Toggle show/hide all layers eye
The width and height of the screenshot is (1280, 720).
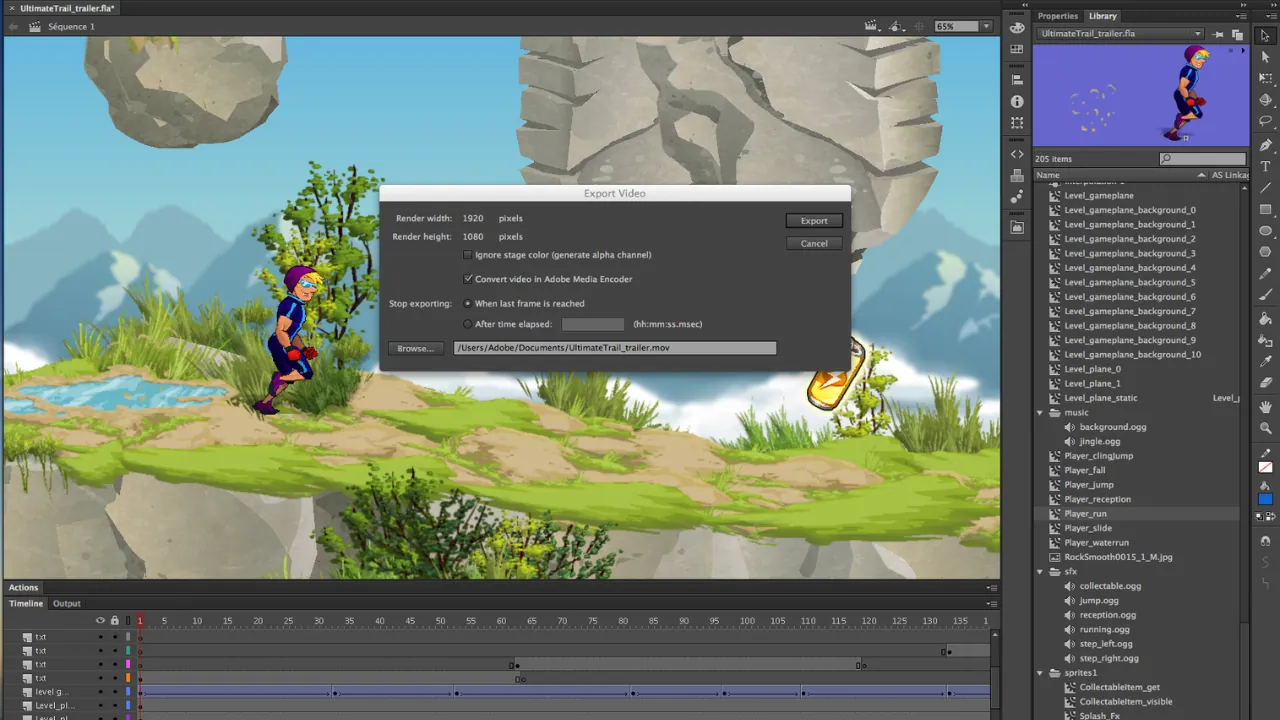pos(100,621)
